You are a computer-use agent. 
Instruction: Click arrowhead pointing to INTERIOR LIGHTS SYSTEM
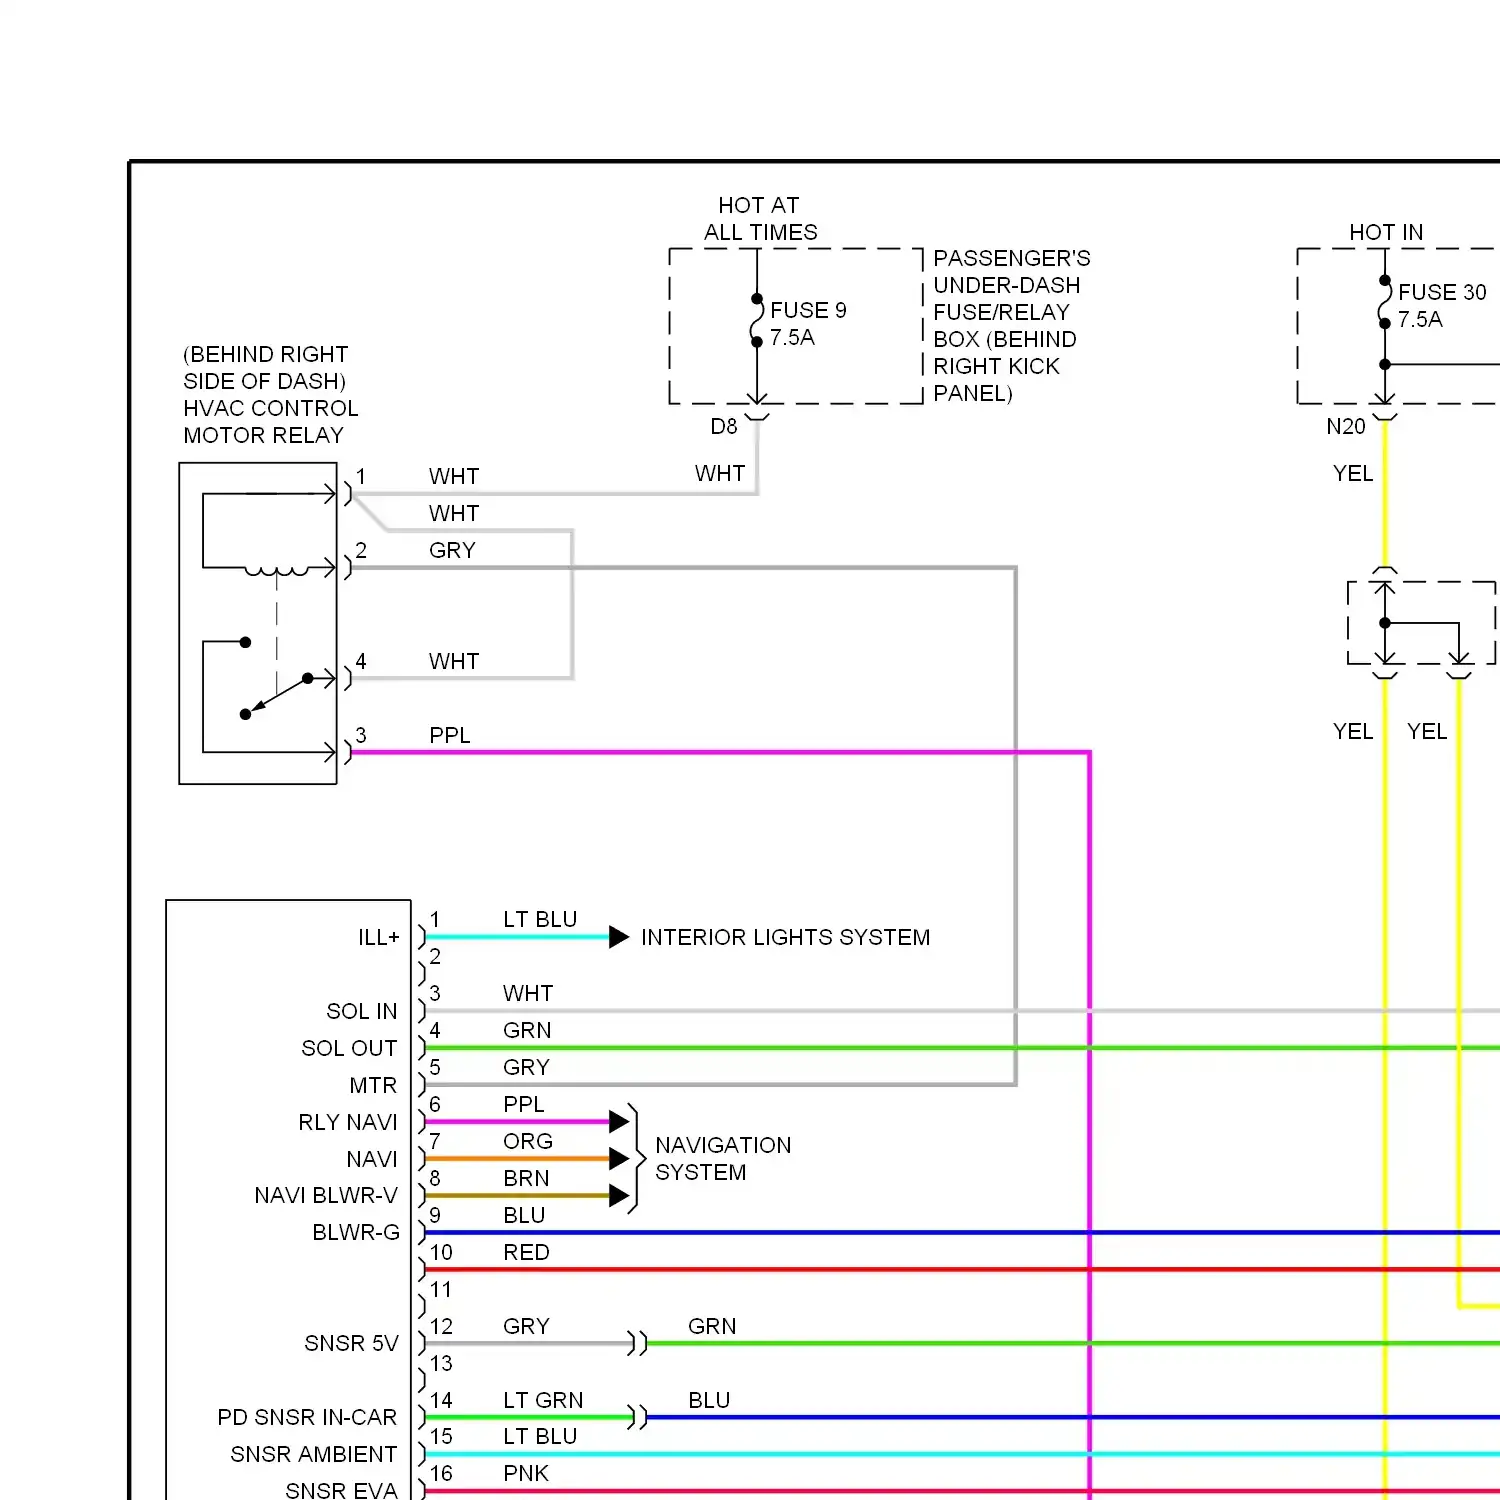coord(619,937)
